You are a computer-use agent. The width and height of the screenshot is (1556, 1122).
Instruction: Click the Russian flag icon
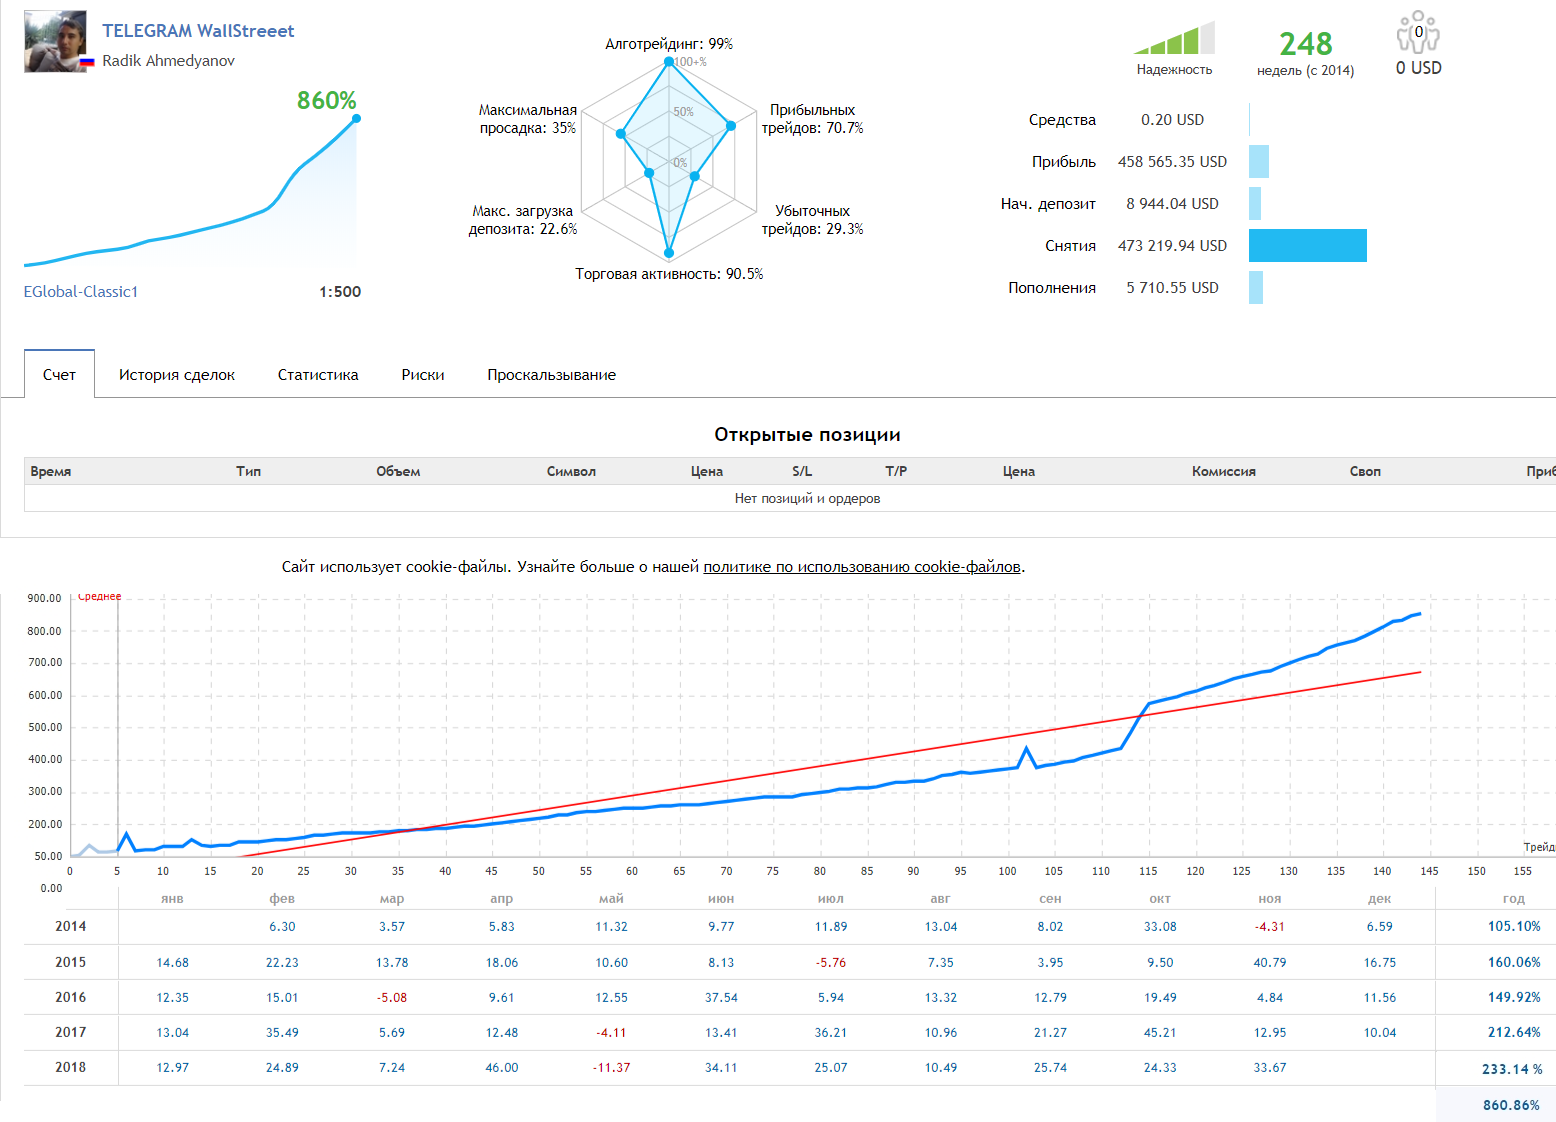(87, 62)
